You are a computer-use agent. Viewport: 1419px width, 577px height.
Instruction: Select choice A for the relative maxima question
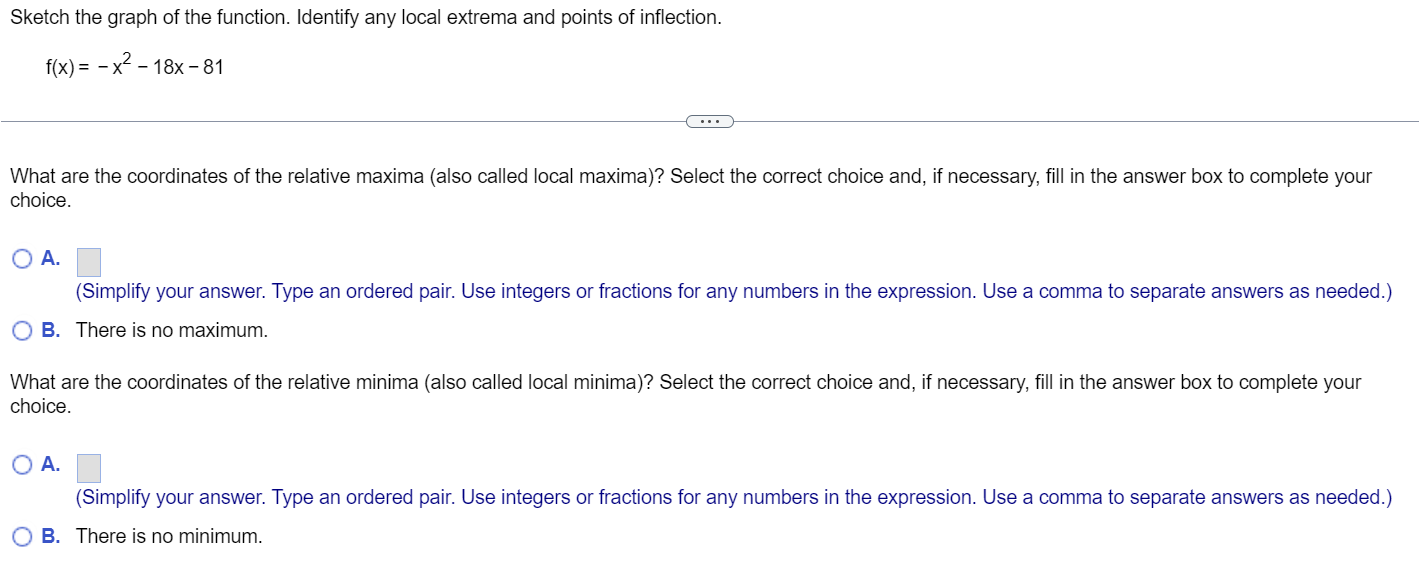tap(21, 258)
